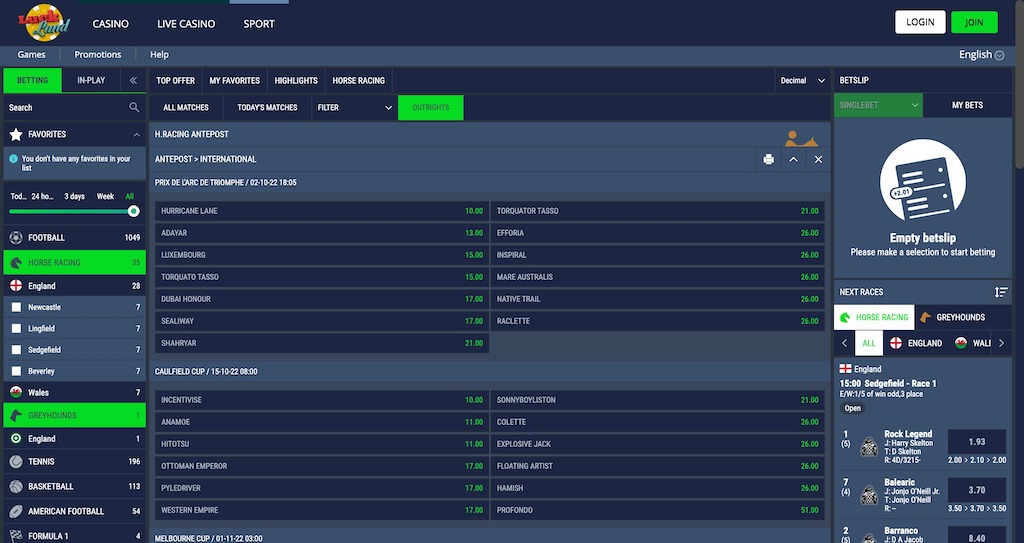Click the horse rider icon in H.Racing Antepost header

pos(801,138)
